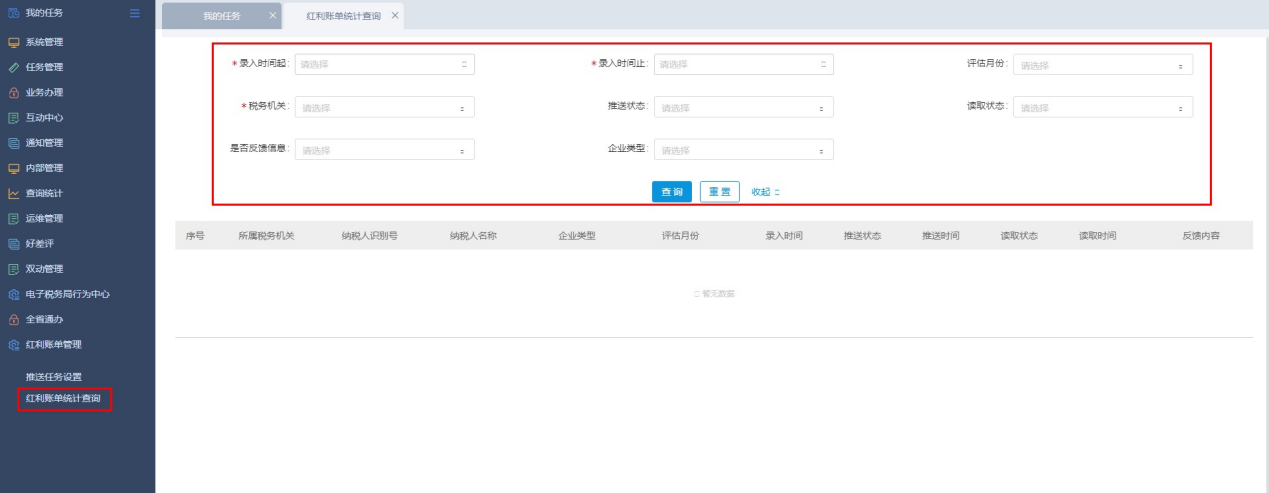The height and width of the screenshot is (493, 1269).
Task: Open the 企业类型 dropdown
Action: [743, 150]
